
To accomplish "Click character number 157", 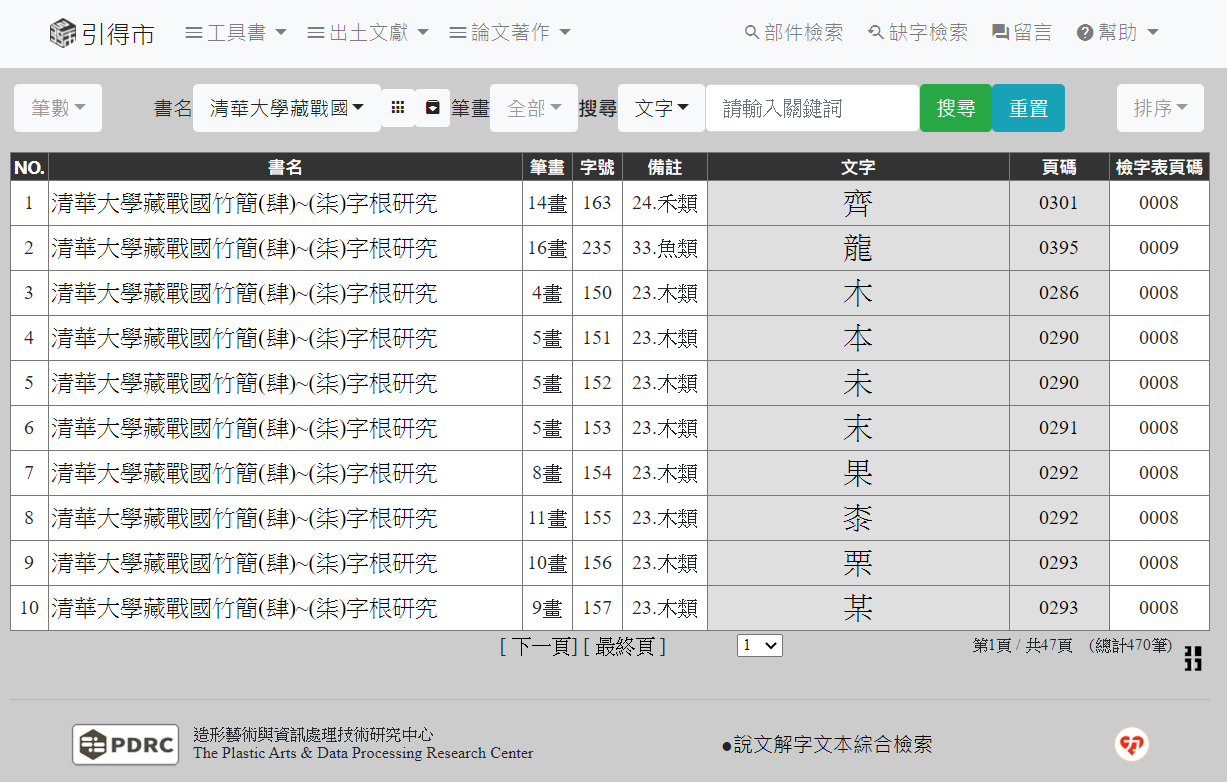I will [597, 608].
